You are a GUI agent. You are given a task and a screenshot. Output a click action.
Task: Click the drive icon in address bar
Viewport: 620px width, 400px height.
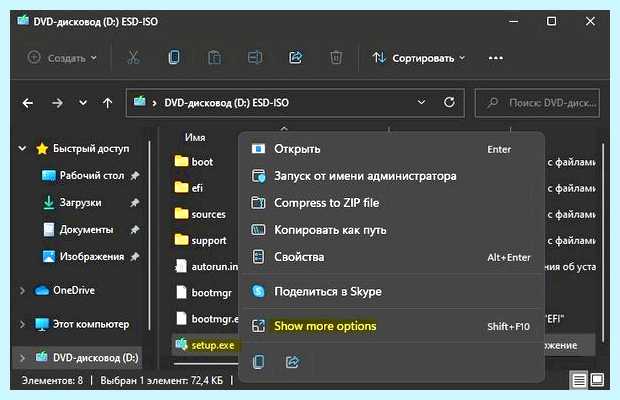click(x=139, y=102)
